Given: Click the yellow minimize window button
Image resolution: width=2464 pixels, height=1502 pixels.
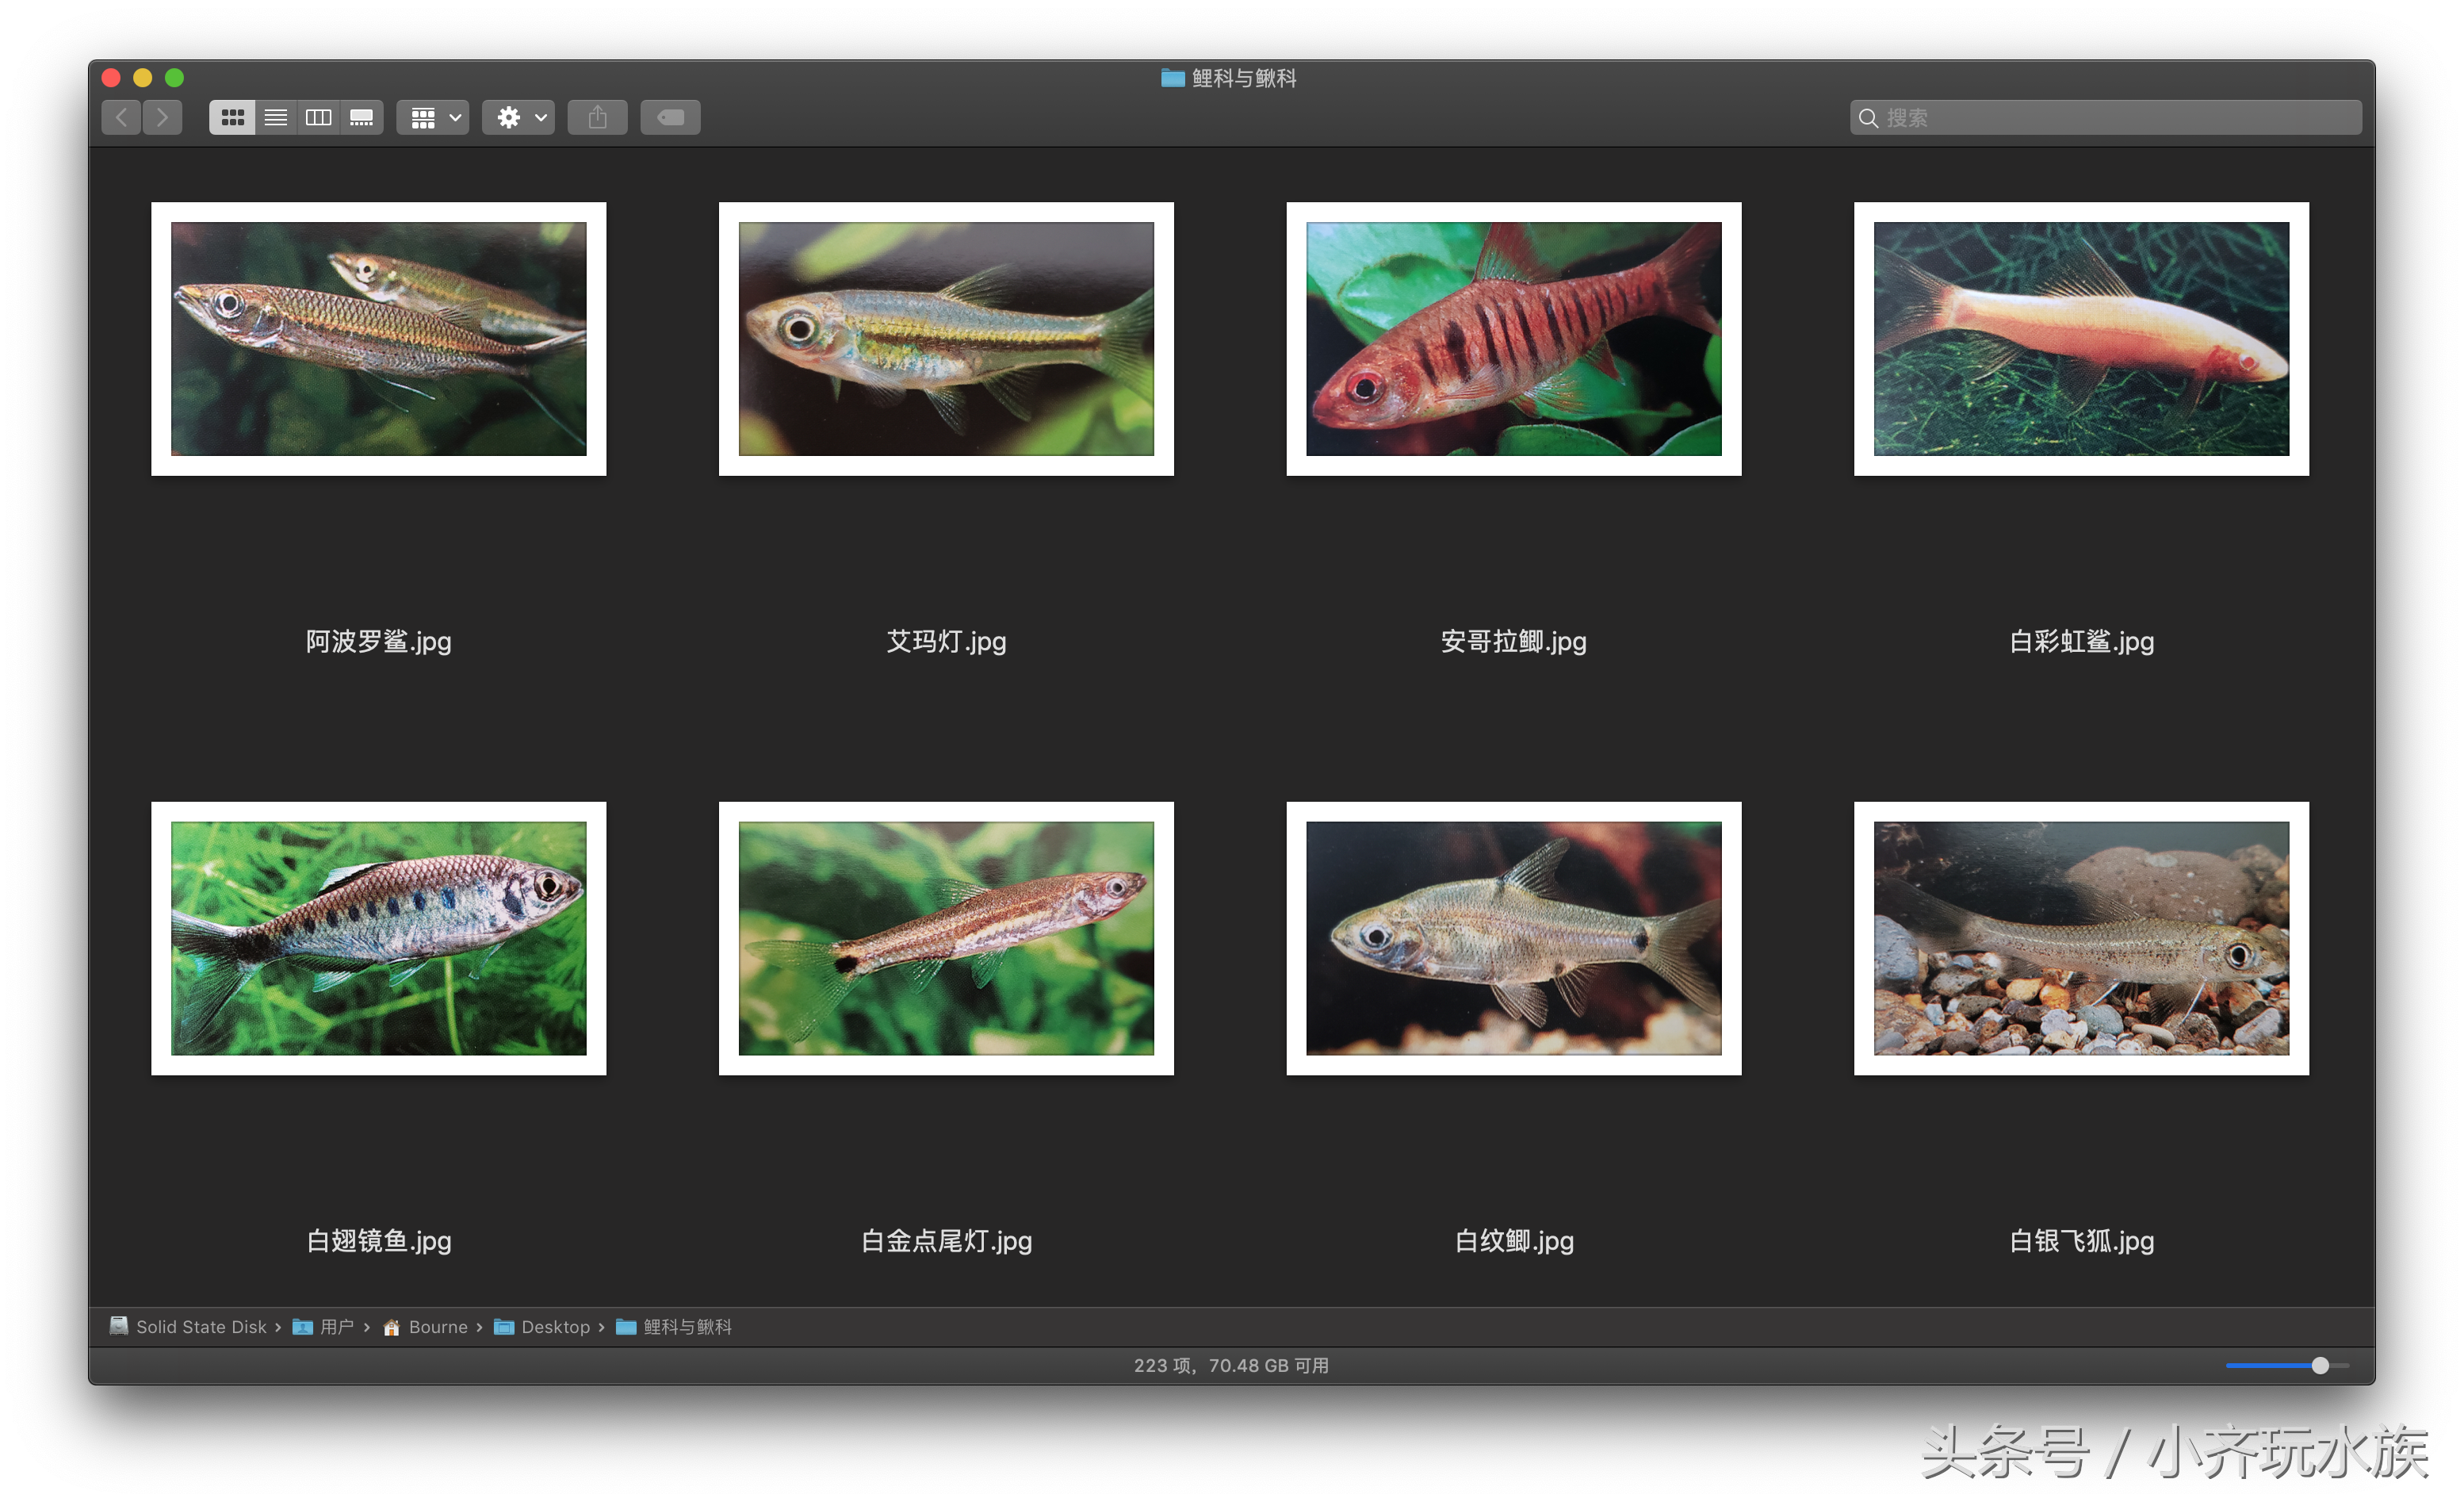Looking at the screenshot, I should tap(143, 78).
